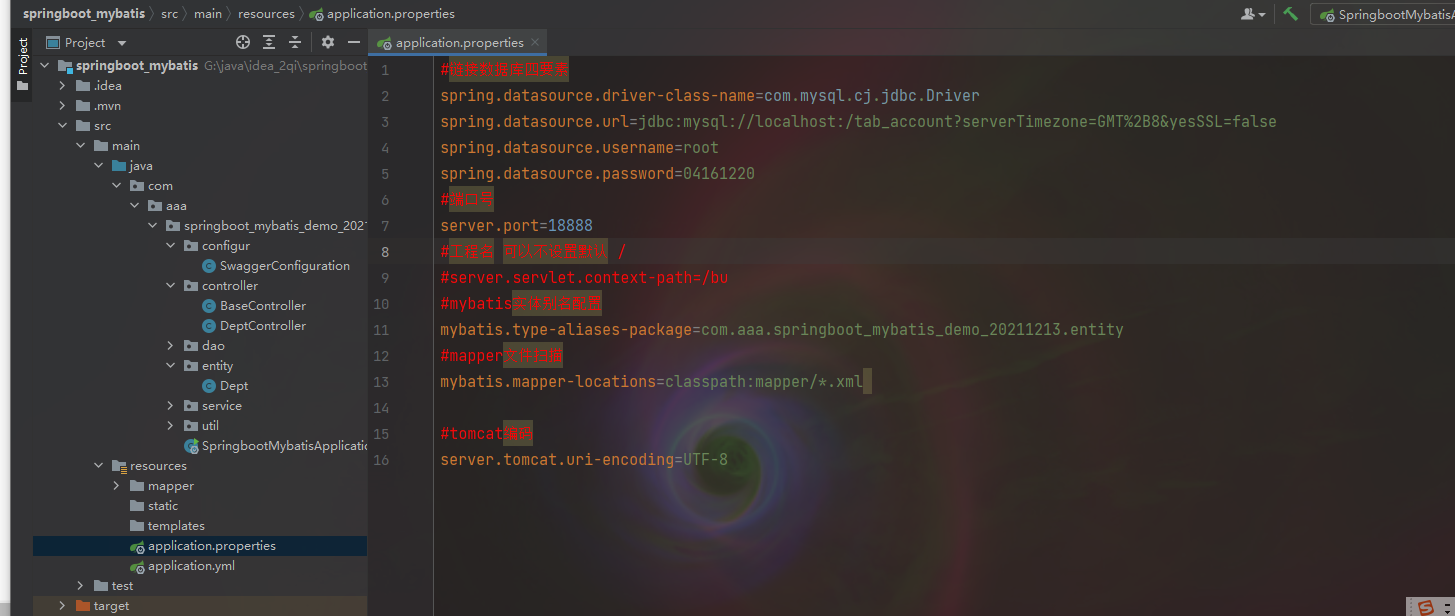Close the application.properties tab
Screen dimensions: 1455x616
click(536, 42)
